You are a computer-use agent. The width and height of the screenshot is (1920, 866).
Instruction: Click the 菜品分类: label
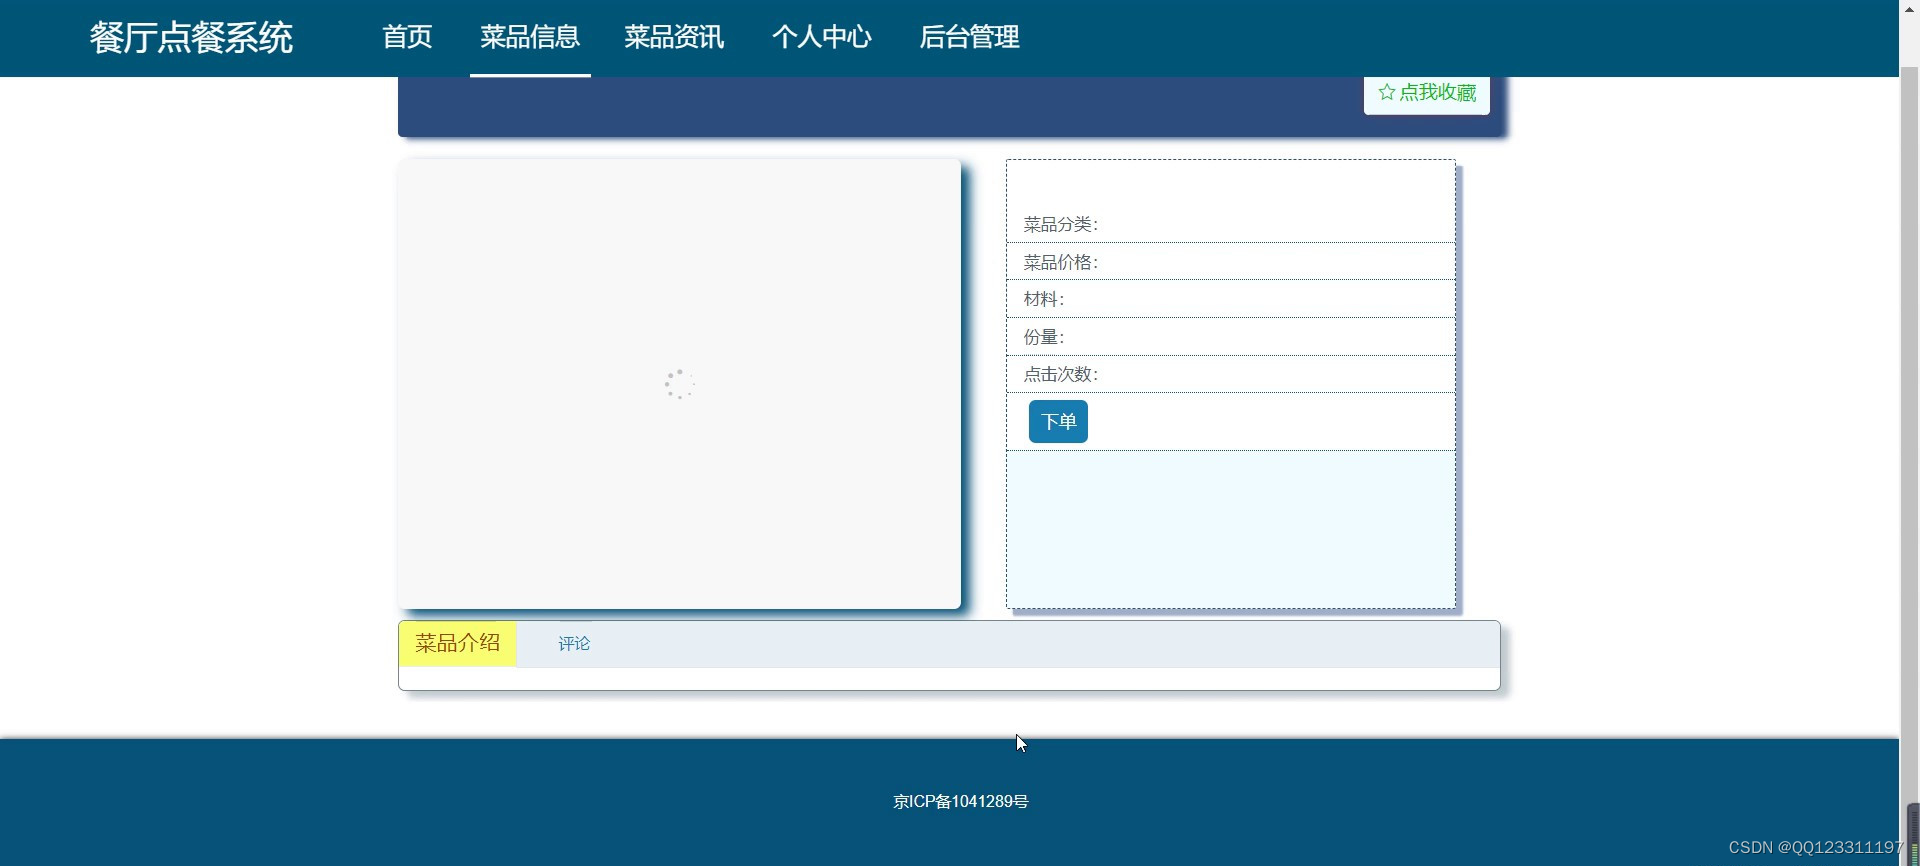[1060, 225]
